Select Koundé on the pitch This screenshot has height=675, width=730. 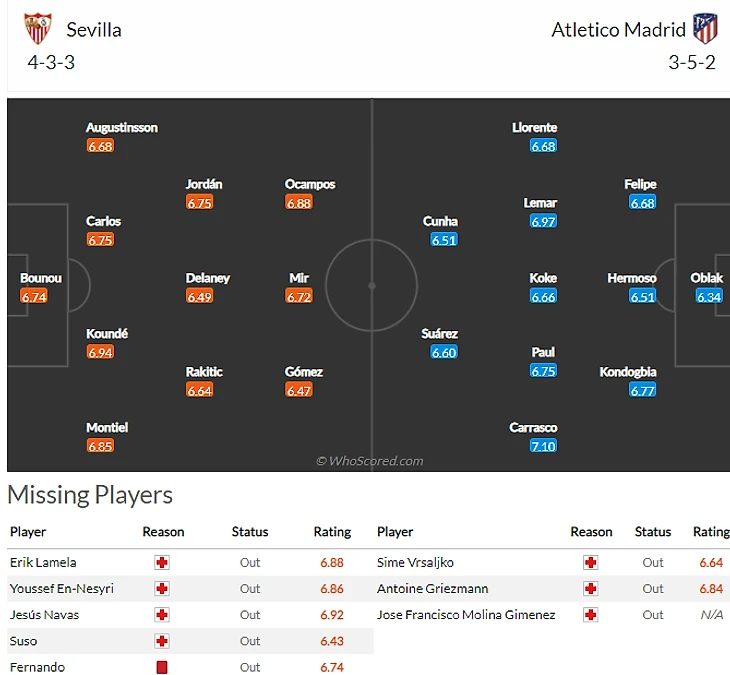click(107, 334)
